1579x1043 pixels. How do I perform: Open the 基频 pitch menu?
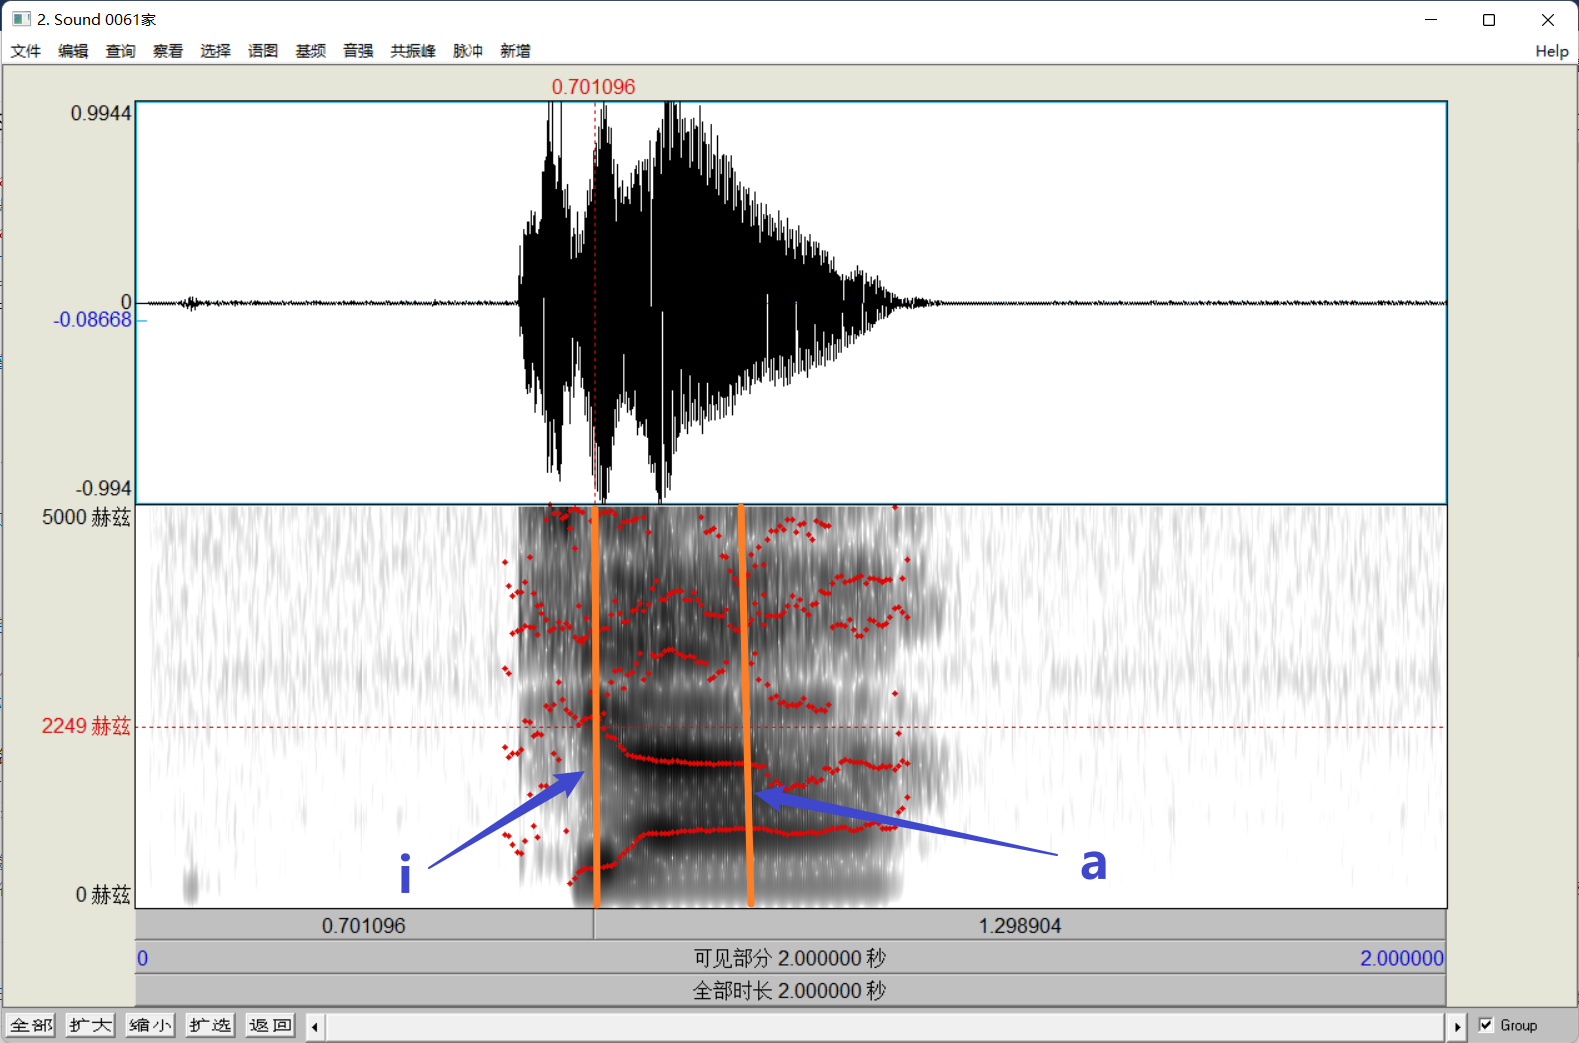coord(311,51)
